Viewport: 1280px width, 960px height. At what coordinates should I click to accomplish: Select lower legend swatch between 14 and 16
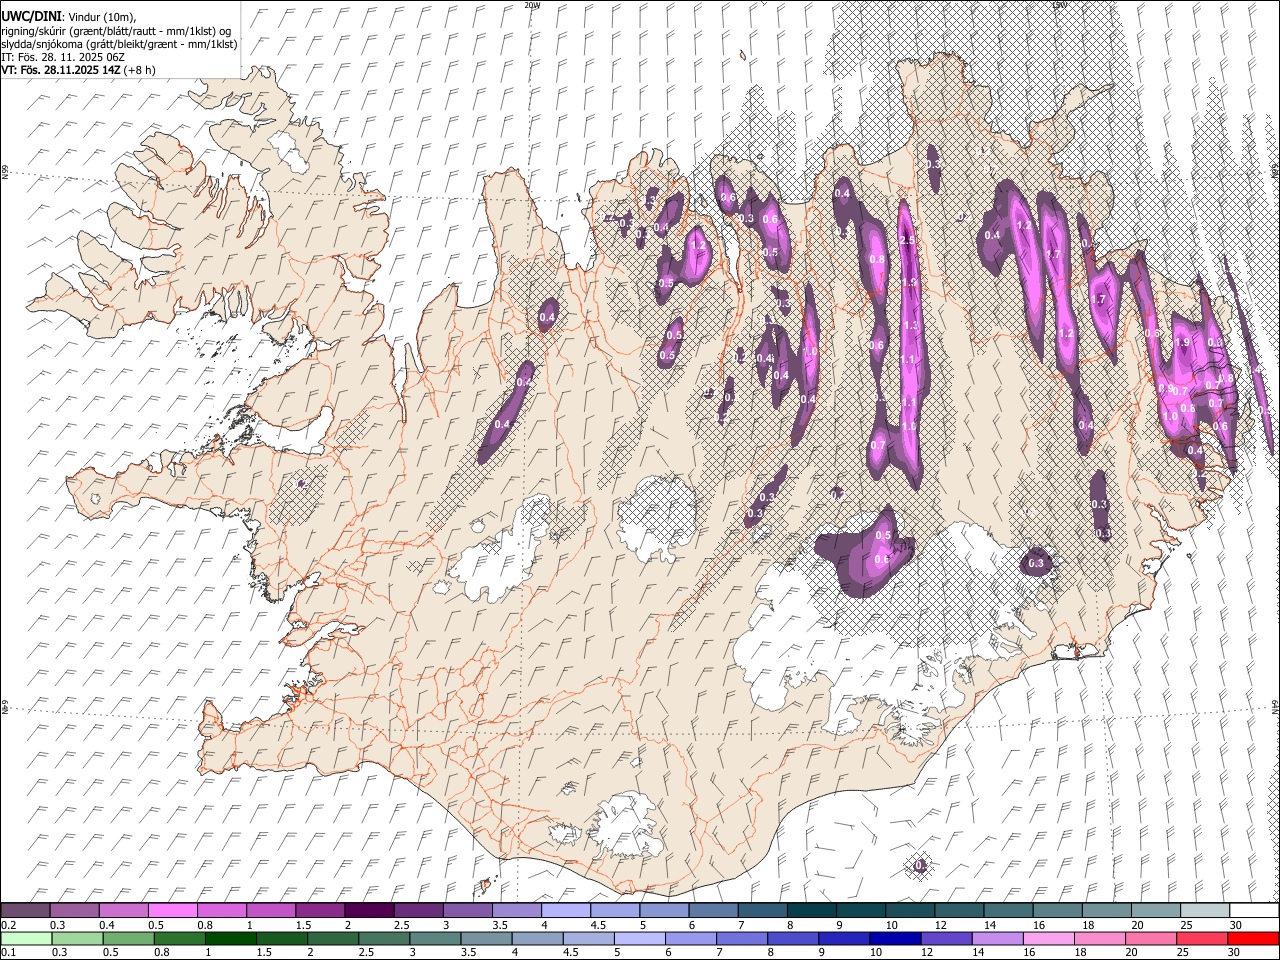(997, 939)
